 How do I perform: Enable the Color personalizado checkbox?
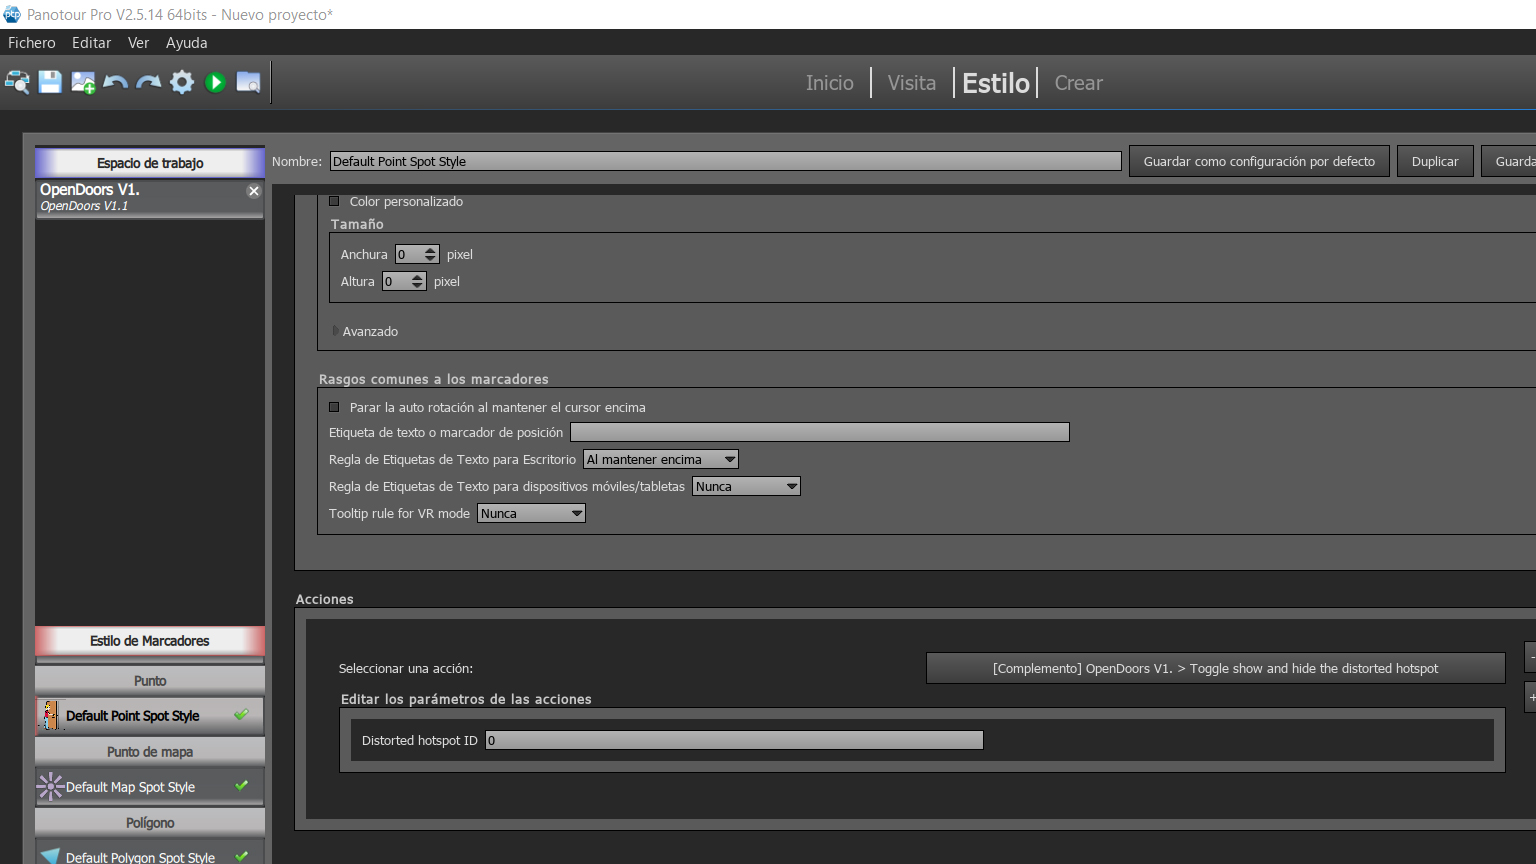[335, 201]
